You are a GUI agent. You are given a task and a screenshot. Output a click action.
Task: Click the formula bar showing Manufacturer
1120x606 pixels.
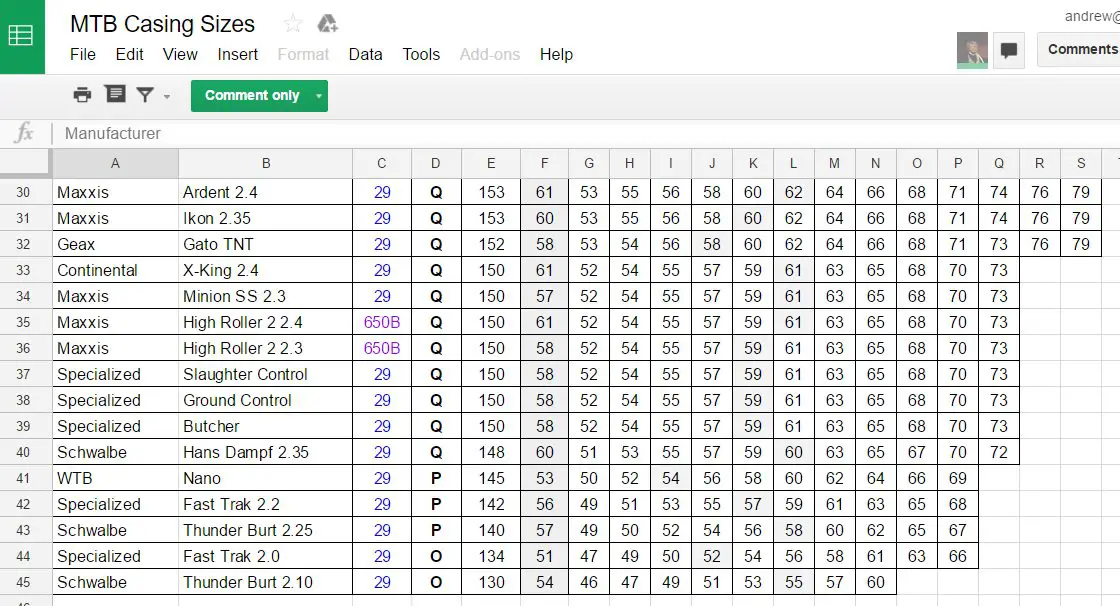click(586, 134)
